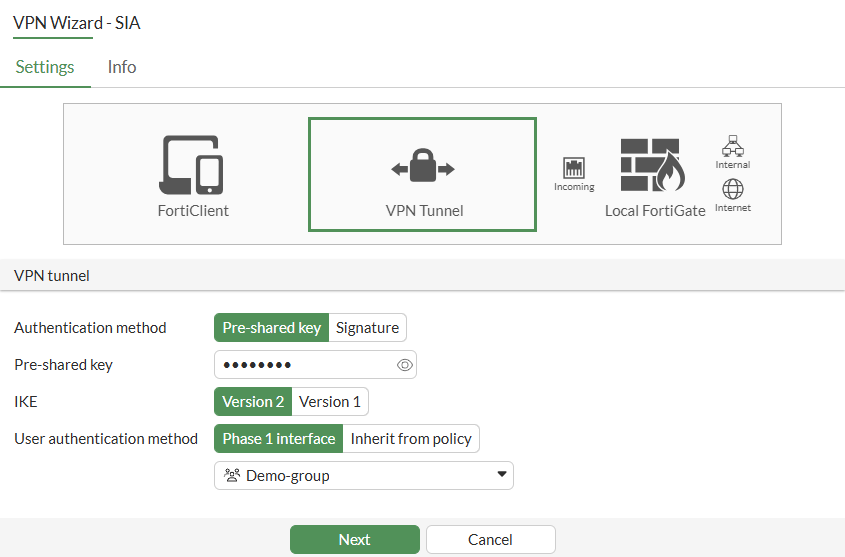
Task: Select the VPN Tunnel padlock icon
Action: 423,165
